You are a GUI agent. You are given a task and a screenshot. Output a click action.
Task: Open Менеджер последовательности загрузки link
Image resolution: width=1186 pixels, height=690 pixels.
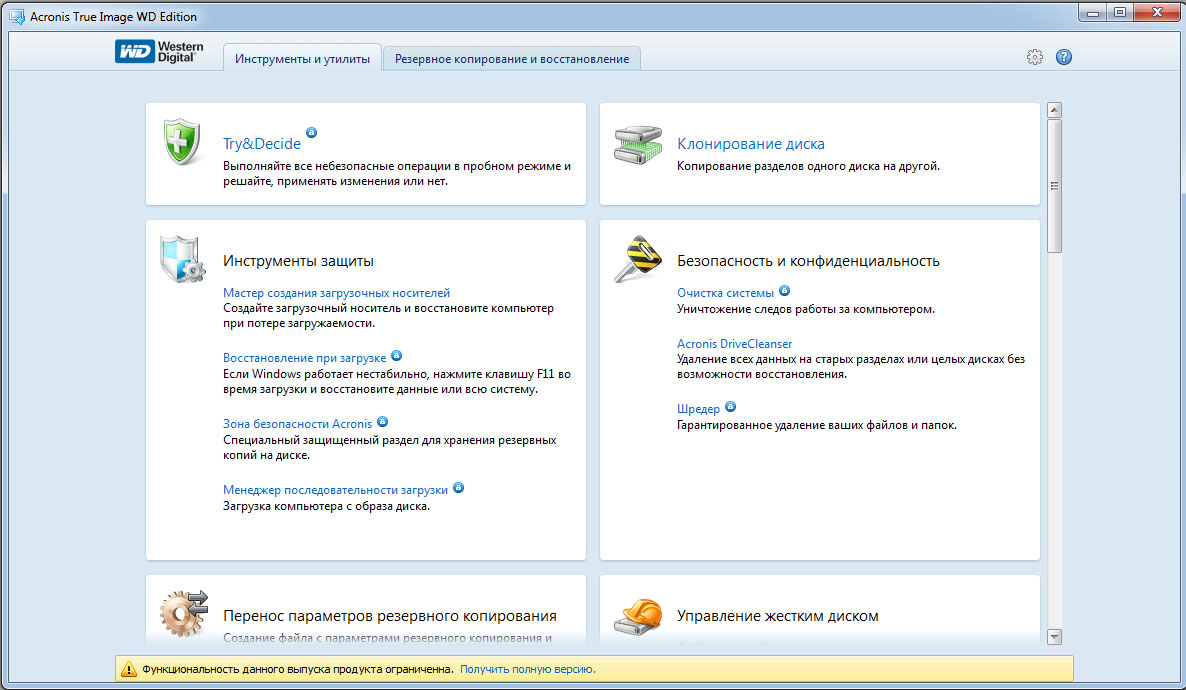335,490
